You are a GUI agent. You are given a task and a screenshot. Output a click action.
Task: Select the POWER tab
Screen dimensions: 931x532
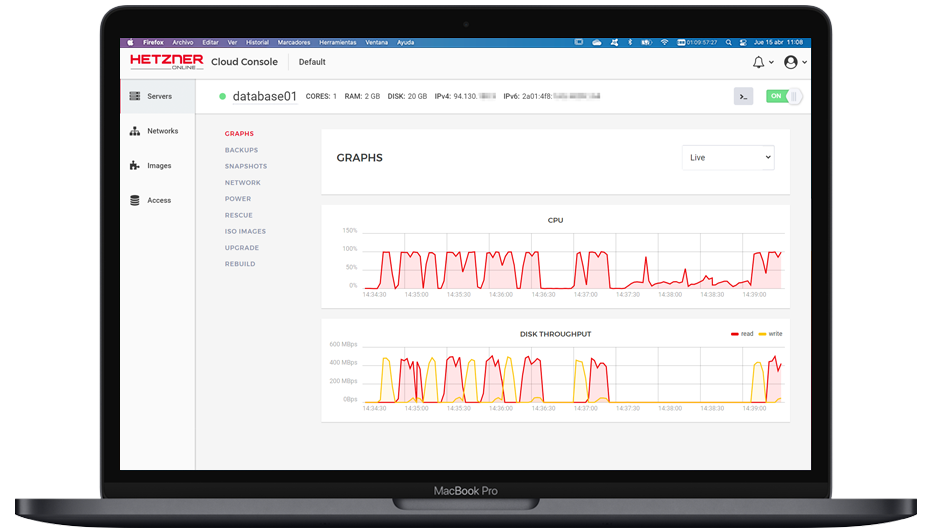pos(238,199)
